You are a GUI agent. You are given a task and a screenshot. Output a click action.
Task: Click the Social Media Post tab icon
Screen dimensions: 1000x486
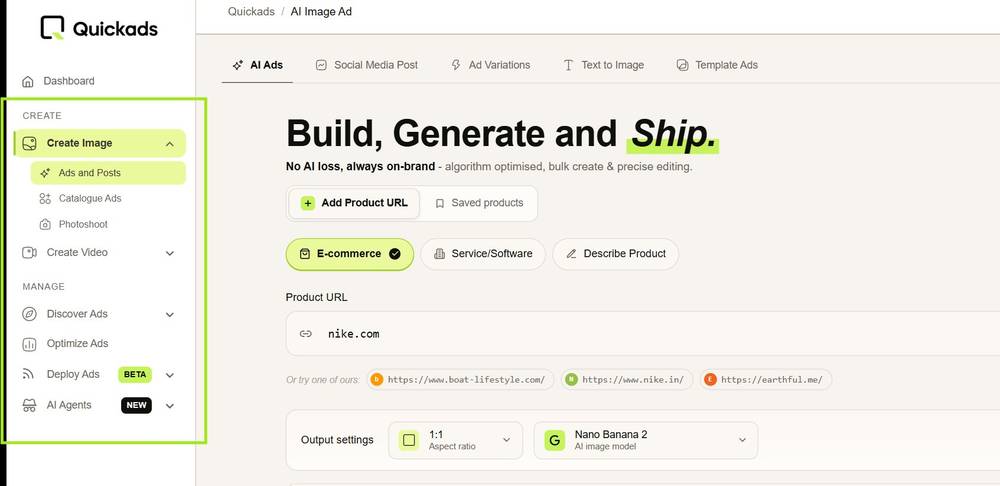click(321, 65)
